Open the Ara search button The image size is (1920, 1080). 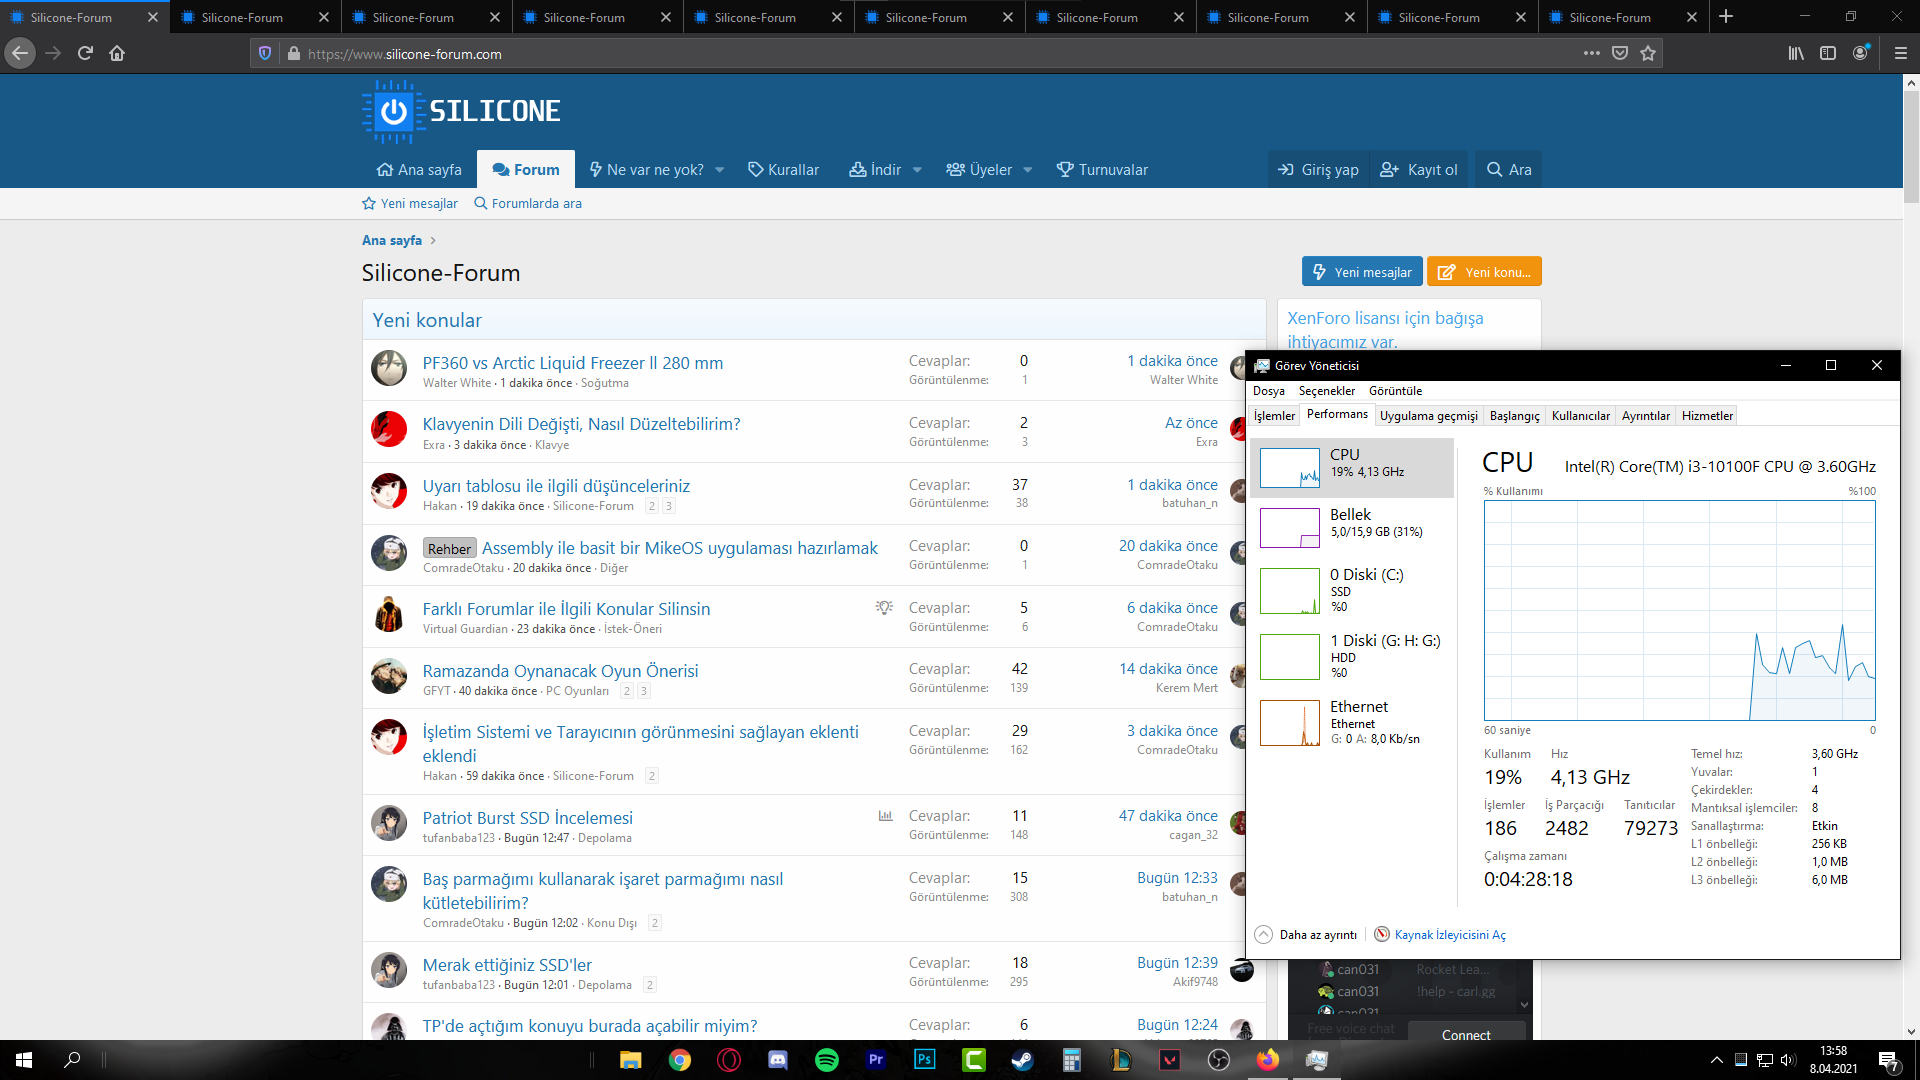coord(1508,170)
